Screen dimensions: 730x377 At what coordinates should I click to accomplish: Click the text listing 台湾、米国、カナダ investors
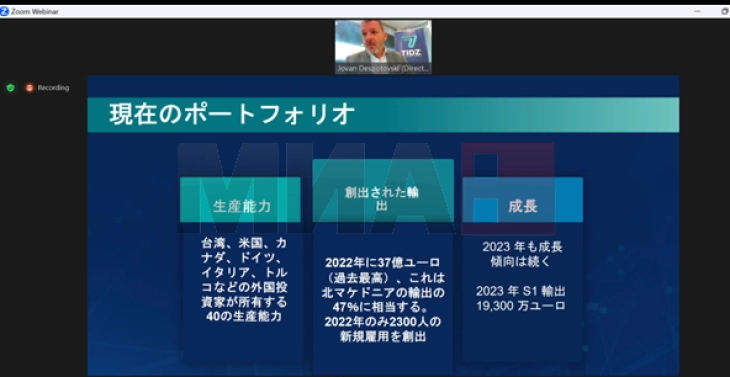pyautogui.click(x=244, y=280)
